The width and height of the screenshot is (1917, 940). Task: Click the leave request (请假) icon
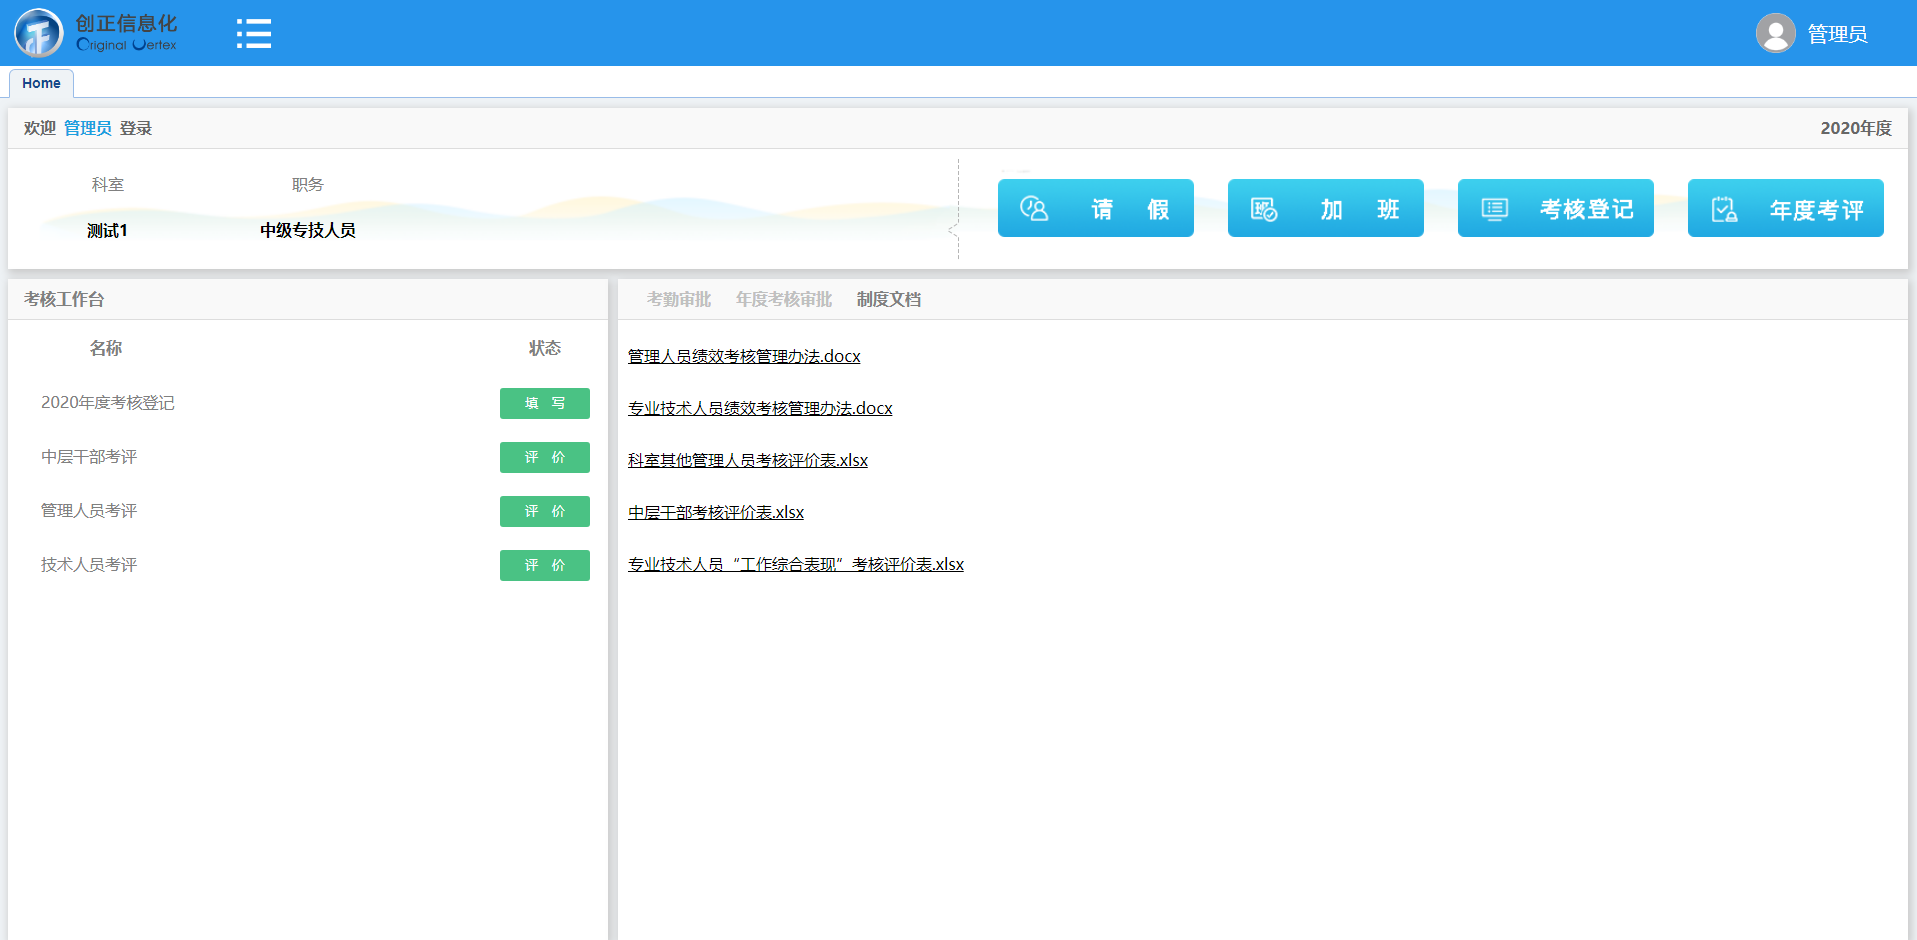tap(1034, 209)
